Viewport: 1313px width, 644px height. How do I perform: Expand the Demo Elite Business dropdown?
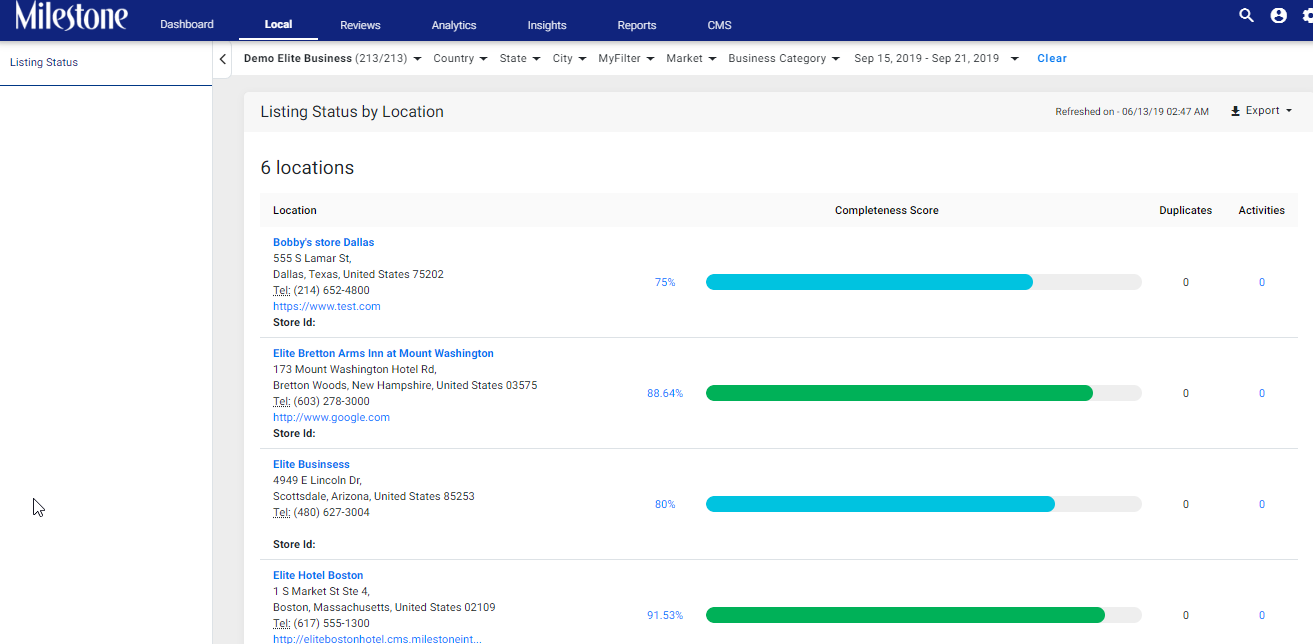click(x=332, y=58)
